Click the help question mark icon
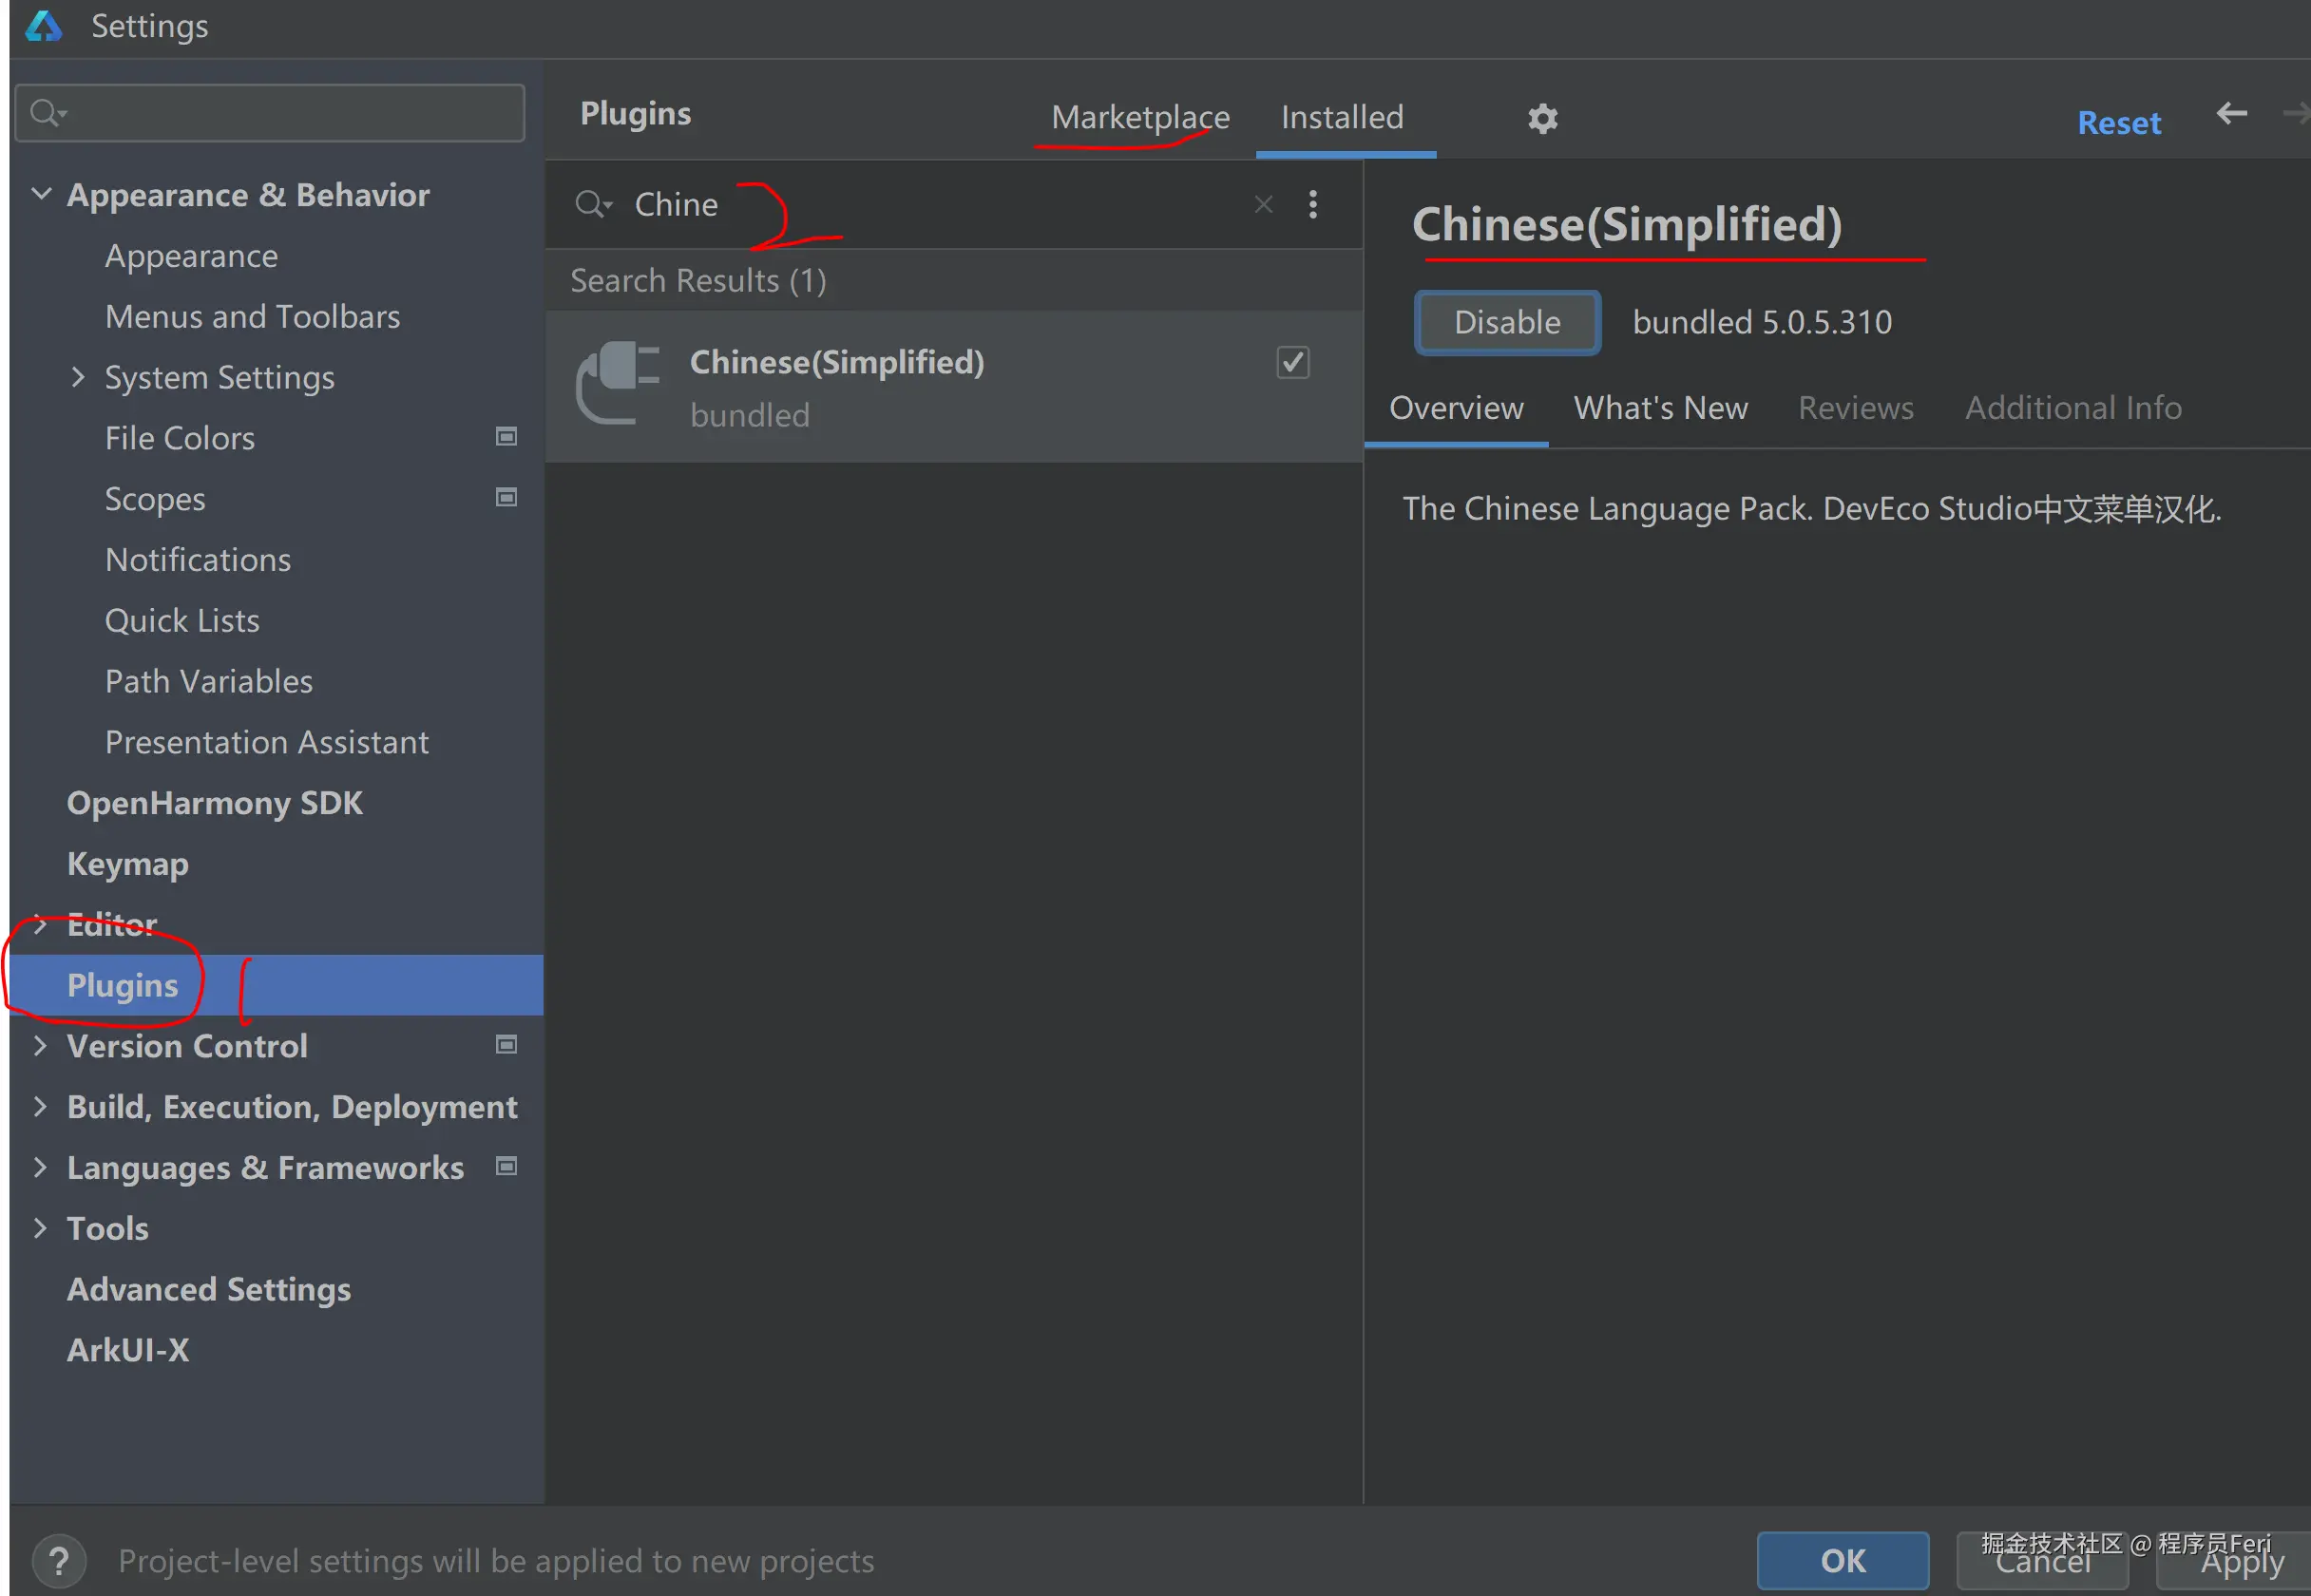 [x=59, y=1561]
